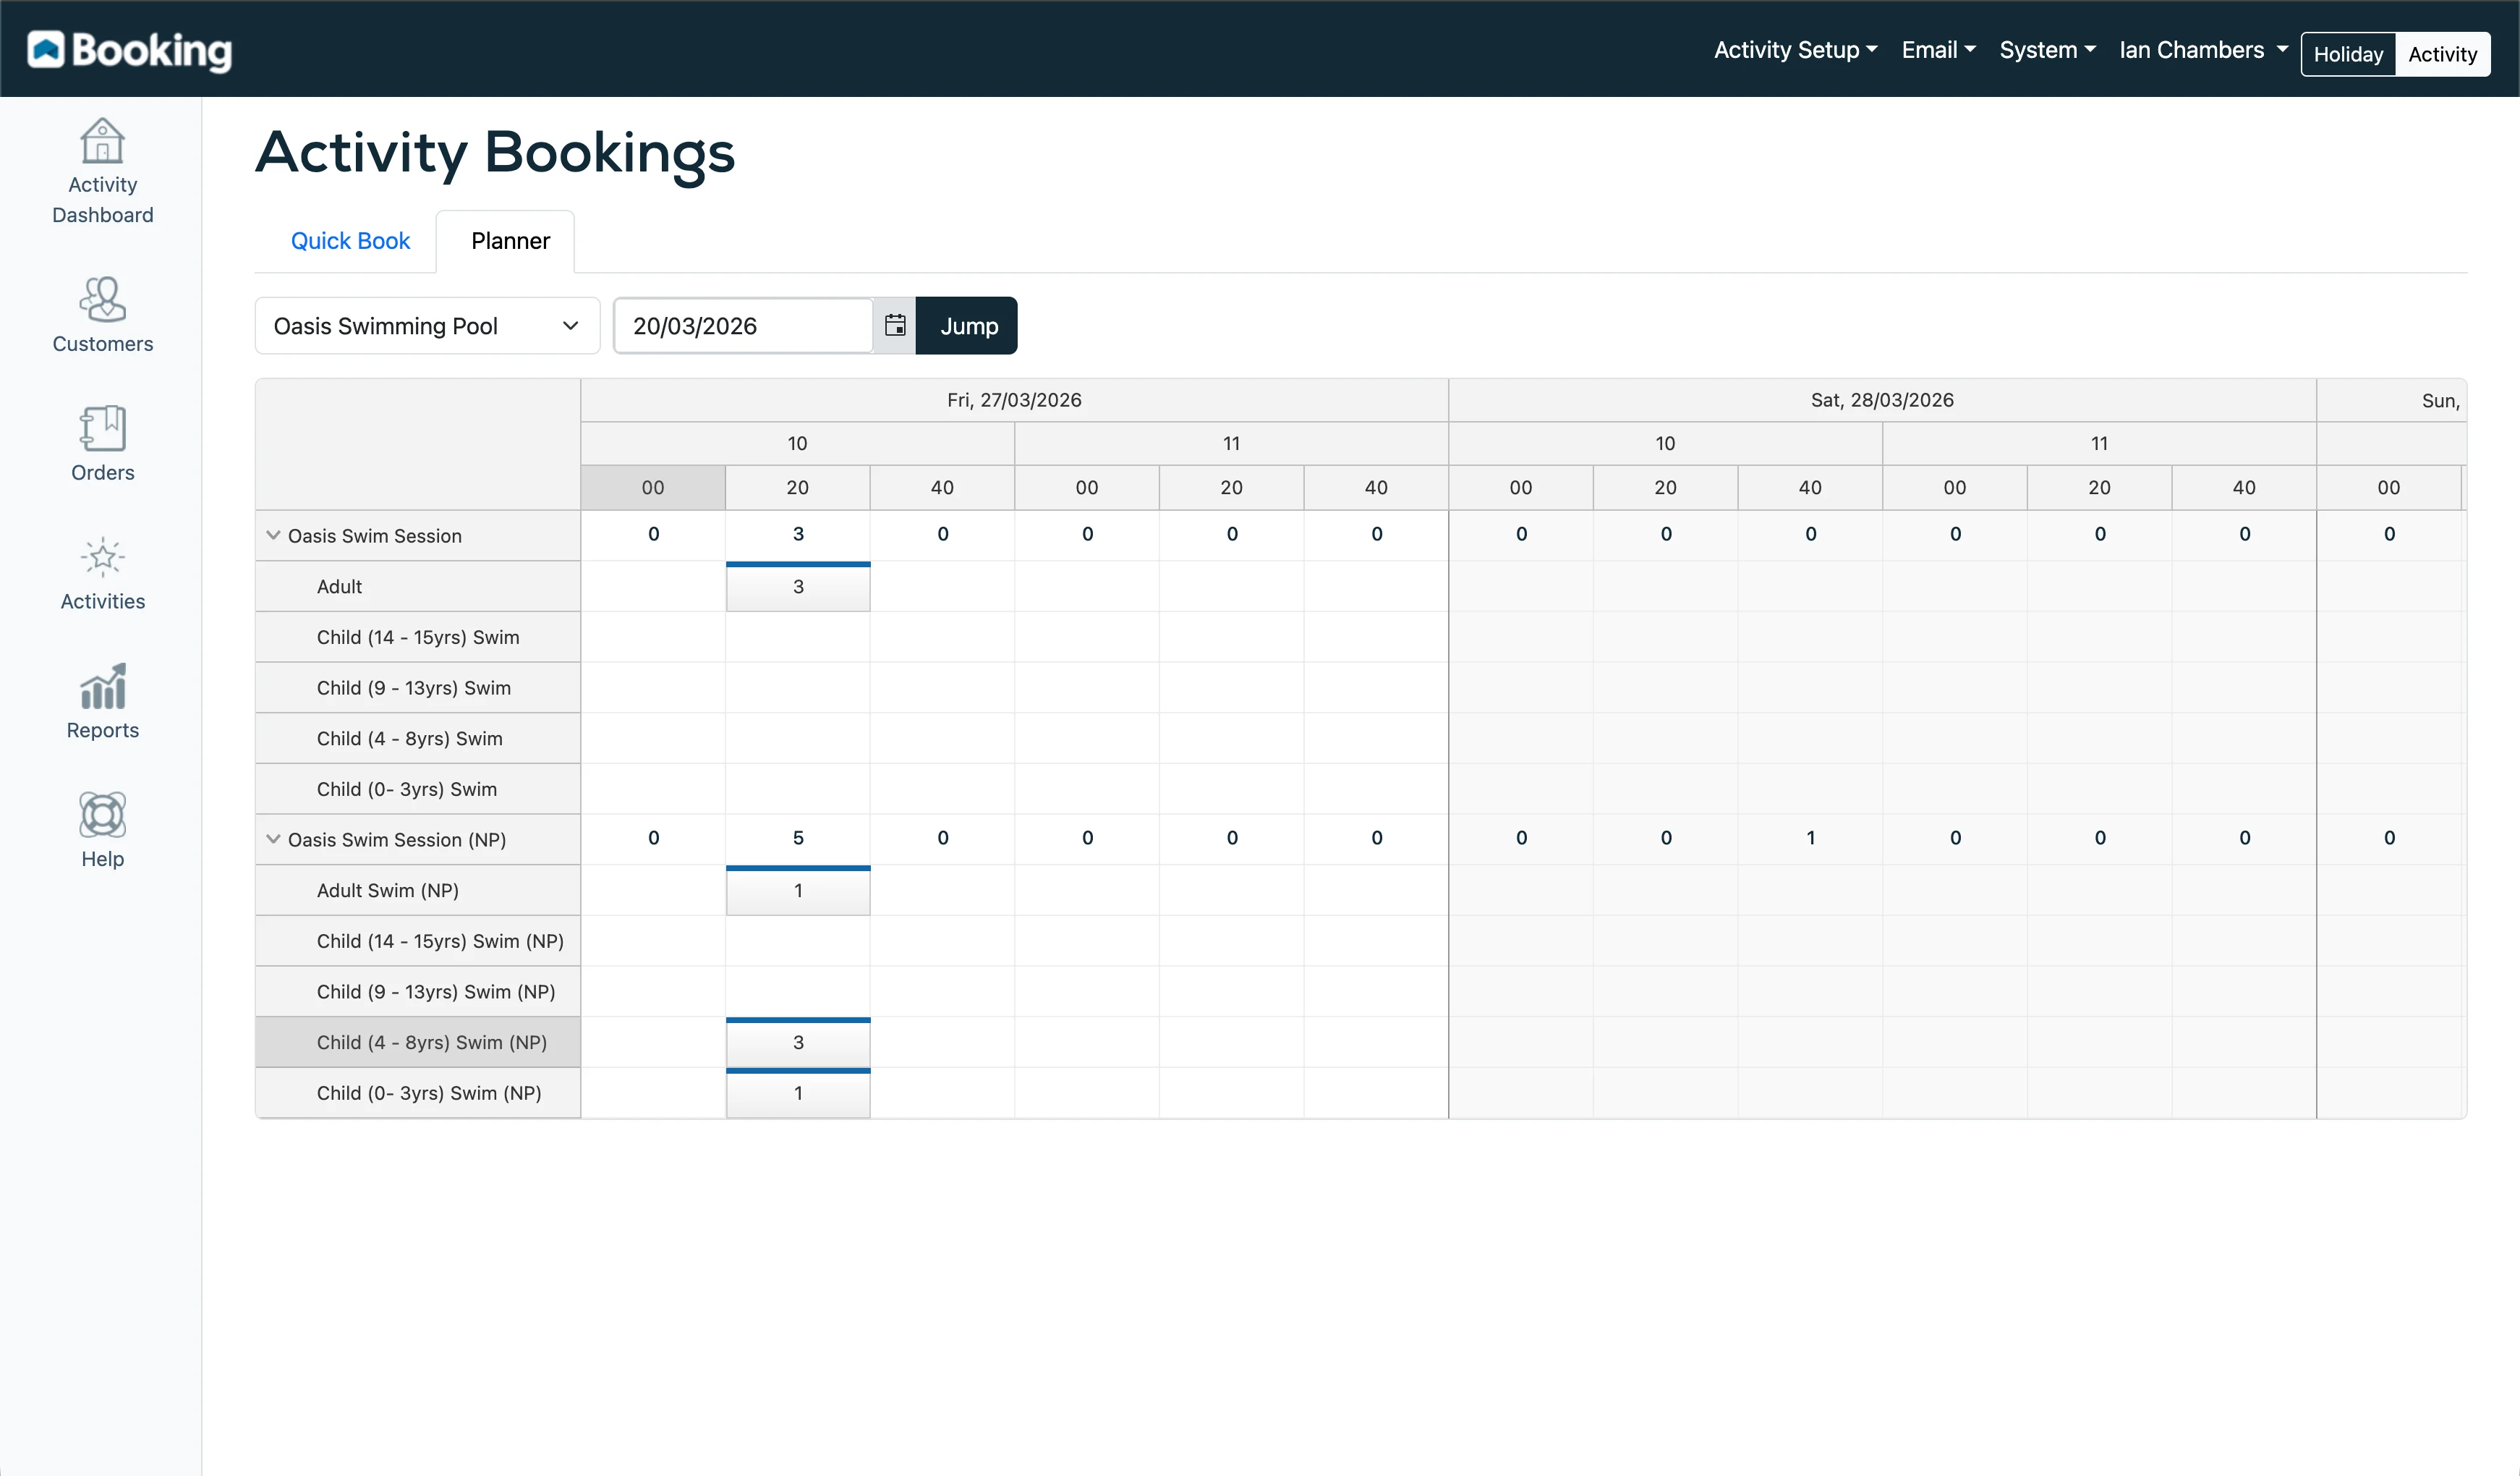Select Adult Swim (NP) row label
Image resolution: width=2520 pixels, height=1476 pixels.
(x=418, y=891)
